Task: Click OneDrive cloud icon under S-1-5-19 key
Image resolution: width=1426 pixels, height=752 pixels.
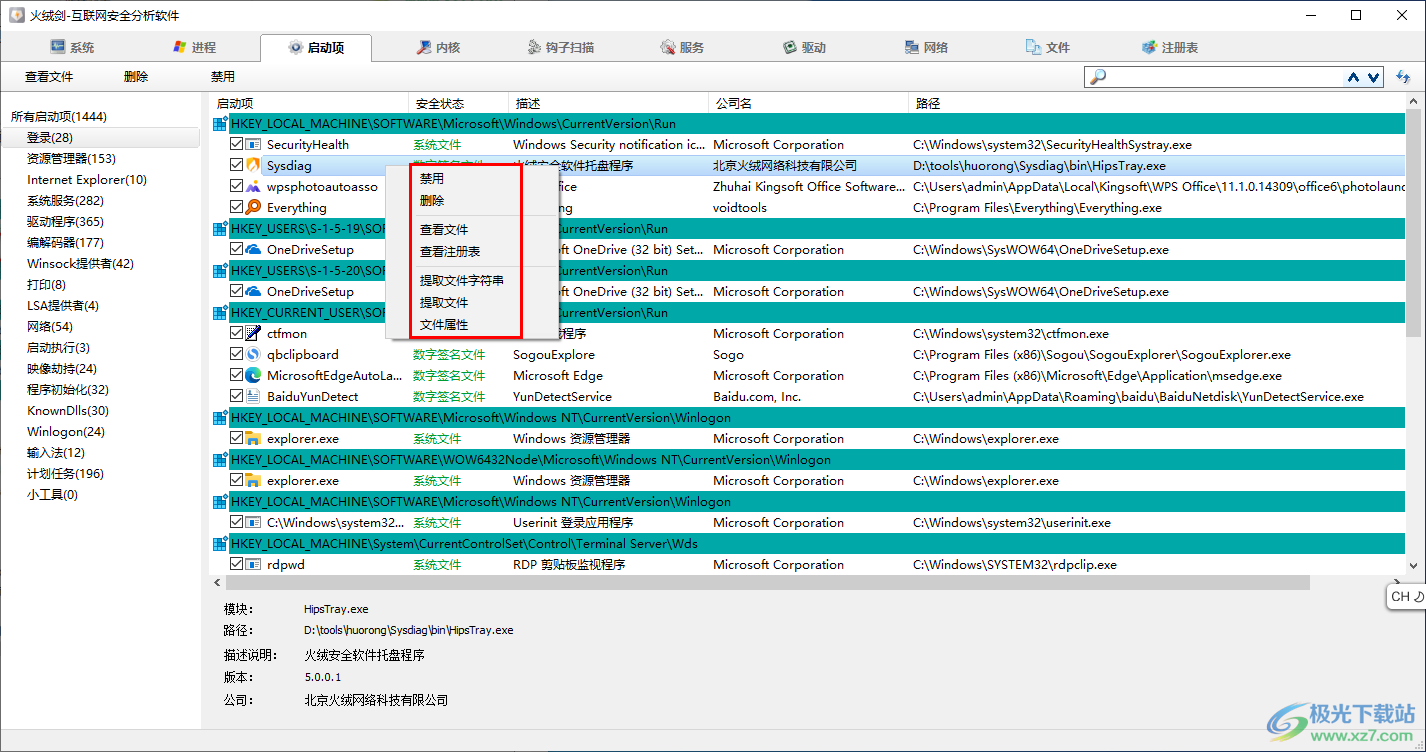Action: pos(253,249)
